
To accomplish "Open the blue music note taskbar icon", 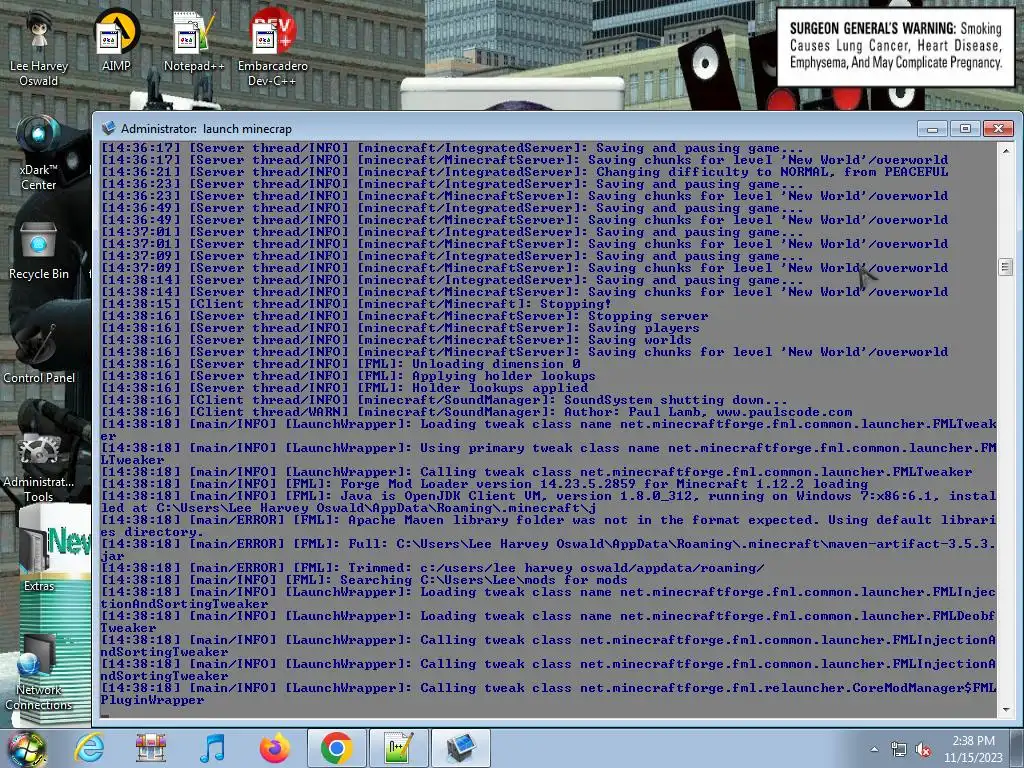I will (212, 748).
